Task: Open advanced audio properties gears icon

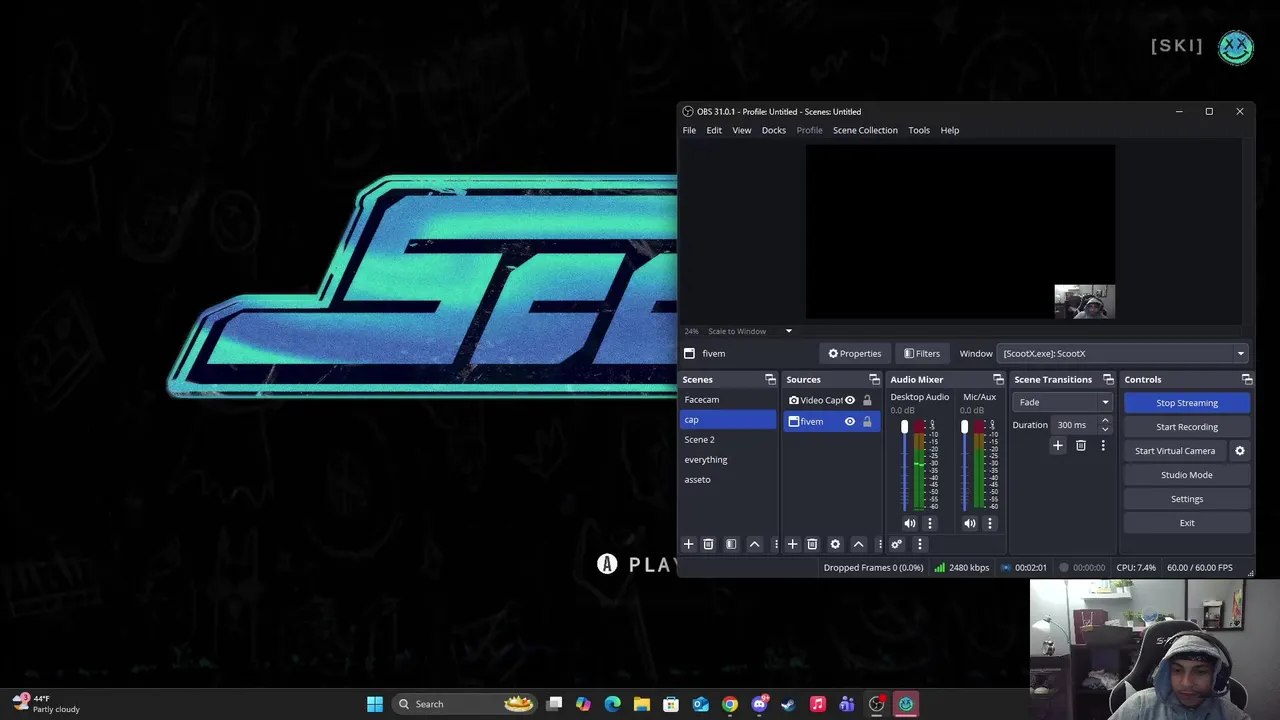Action: pos(896,544)
